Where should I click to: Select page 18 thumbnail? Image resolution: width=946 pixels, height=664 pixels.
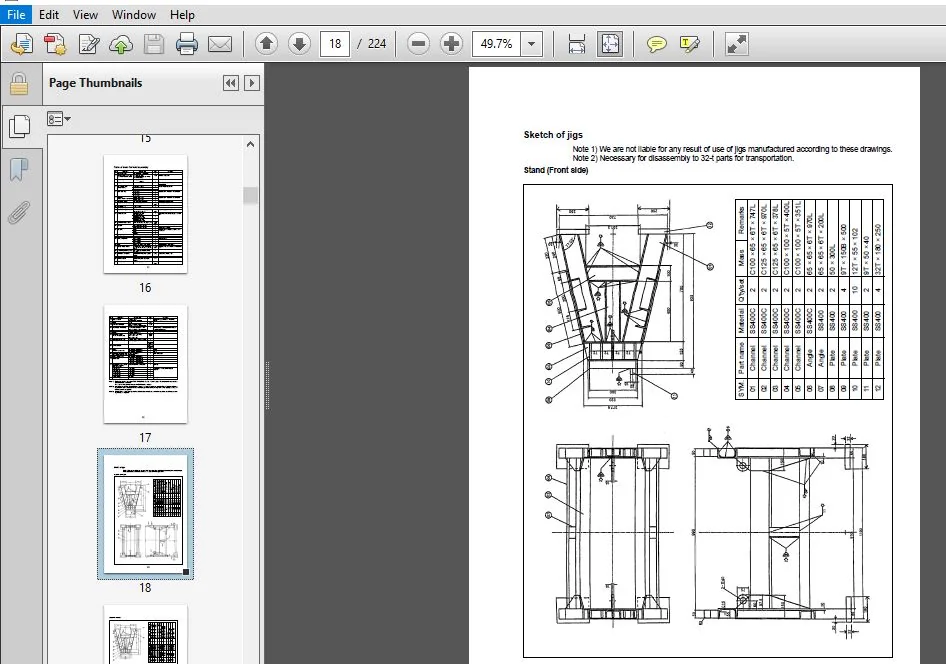click(145, 514)
